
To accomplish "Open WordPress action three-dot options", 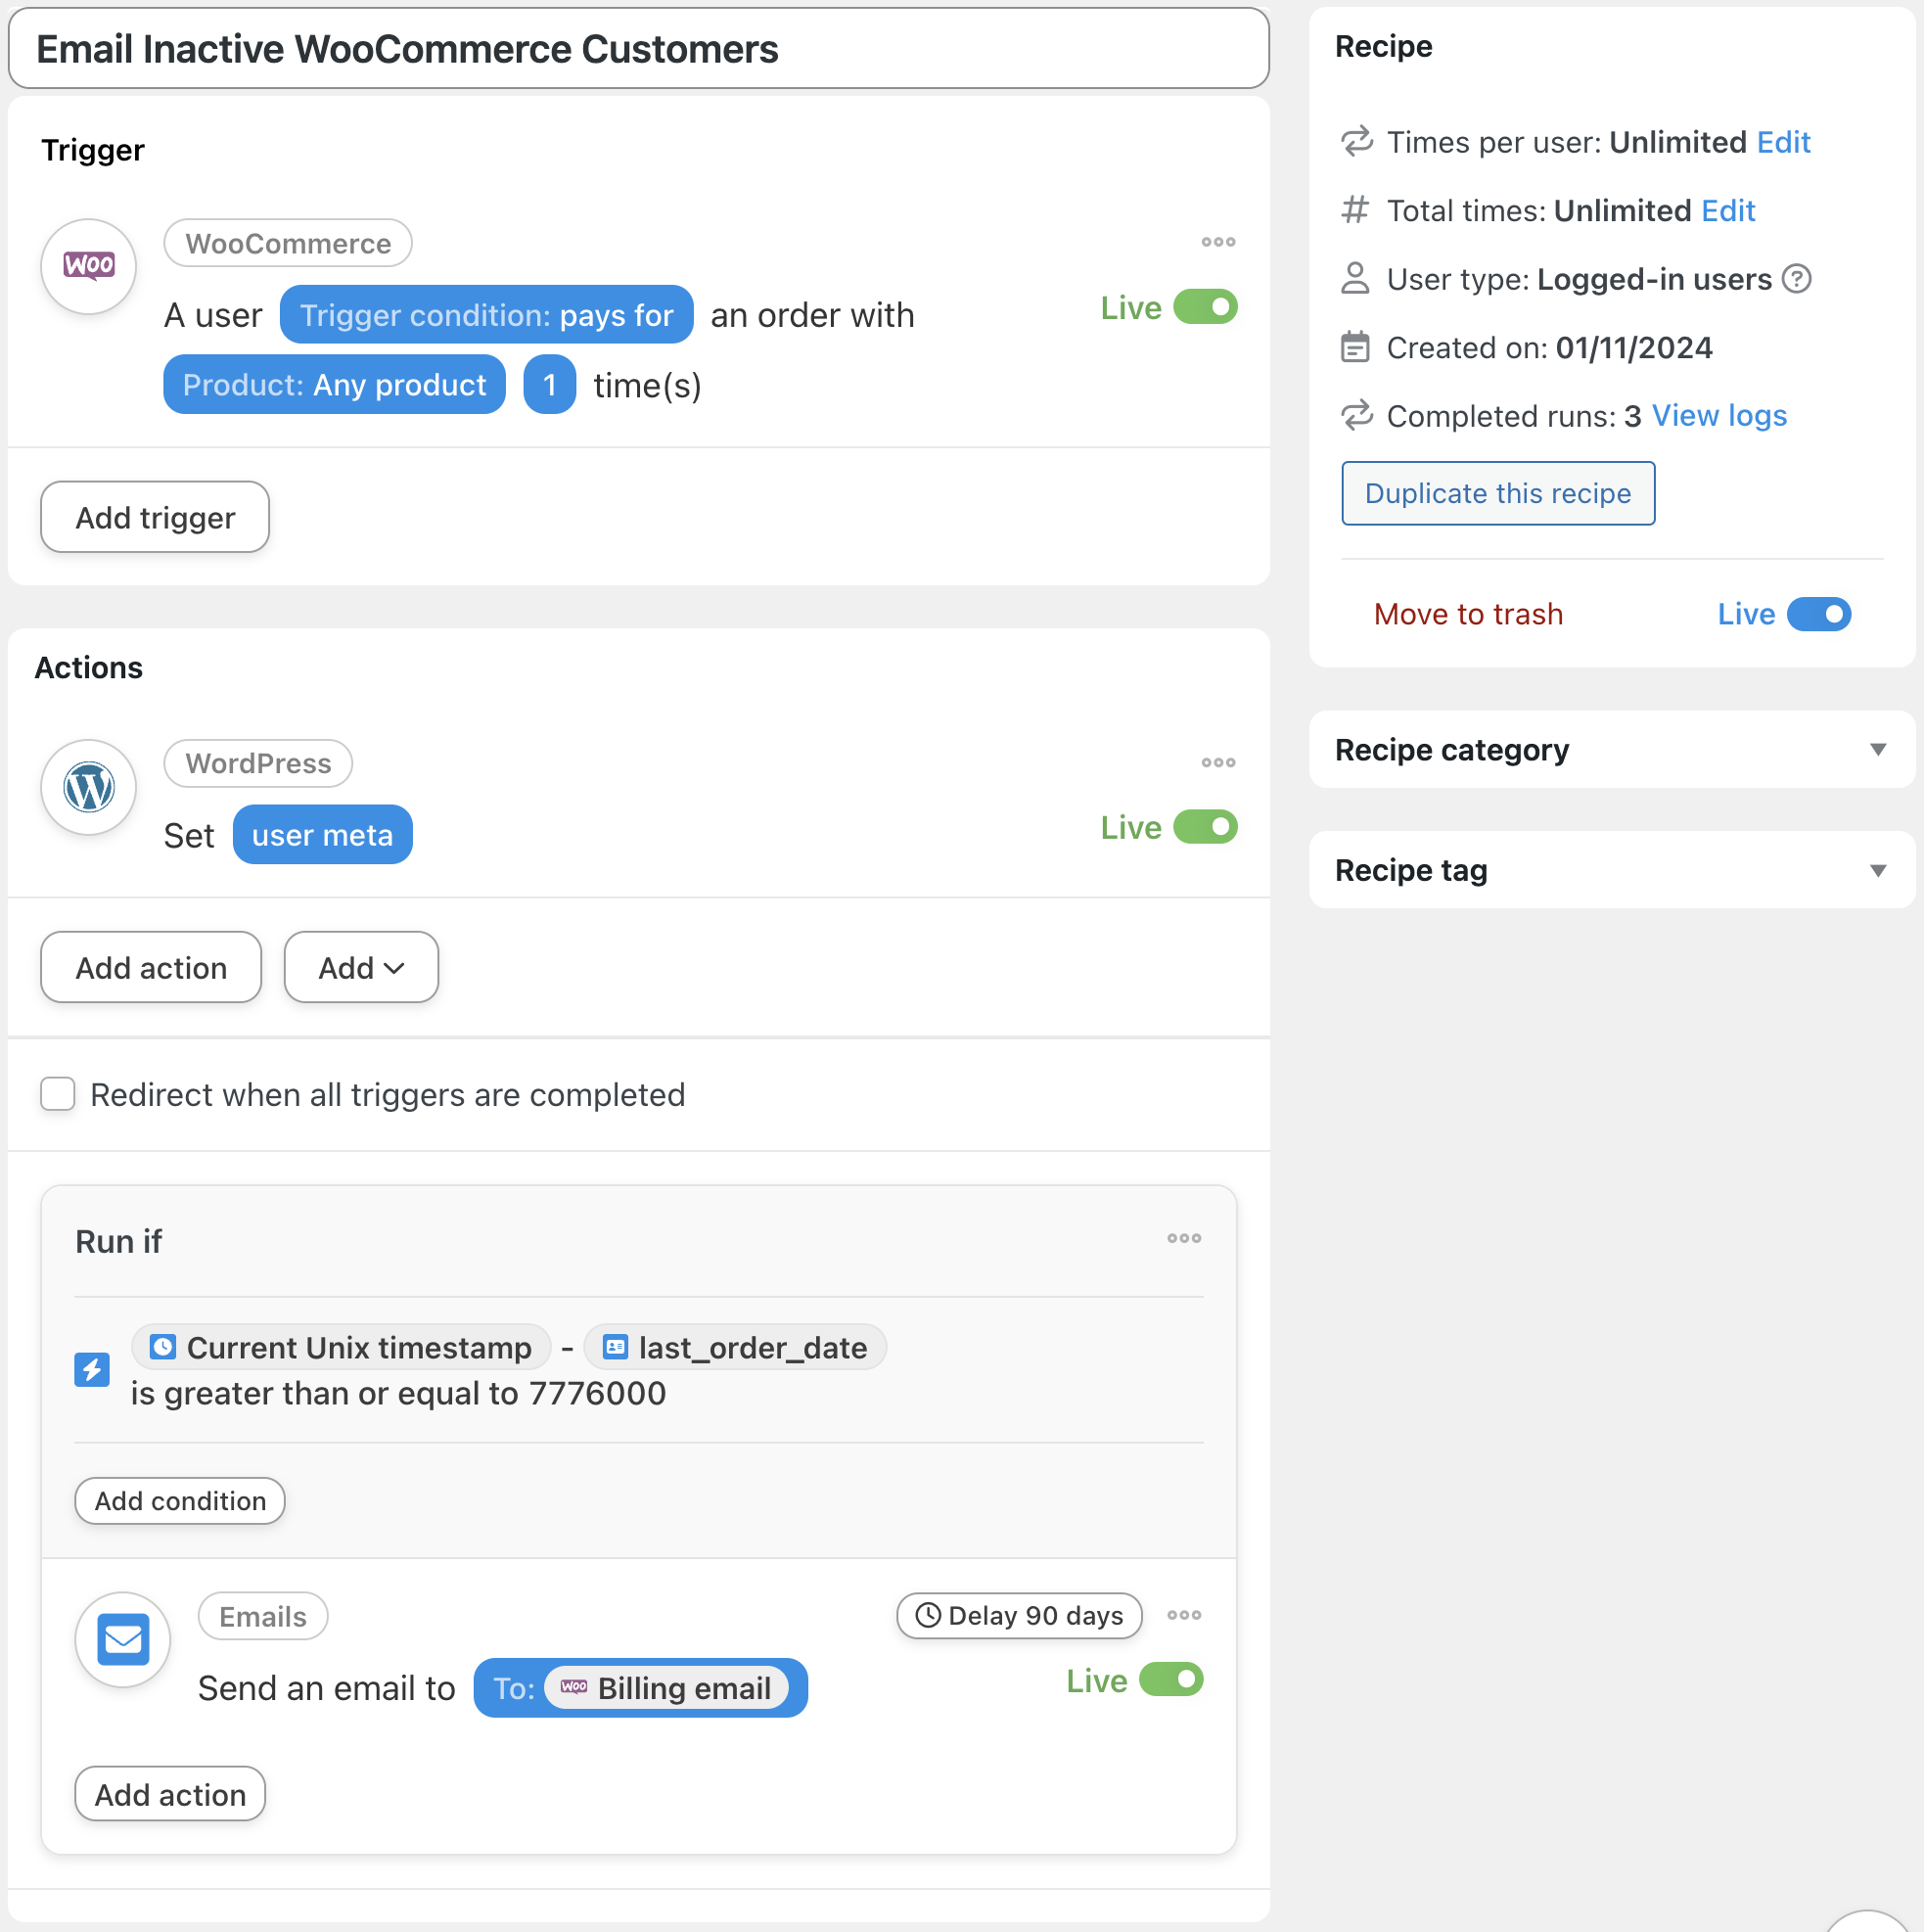I will click(1218, 763).
